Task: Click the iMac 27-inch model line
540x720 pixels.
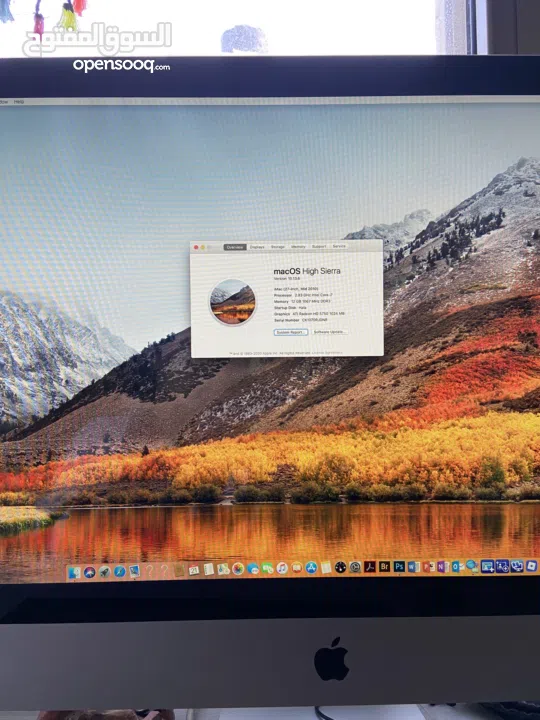Action: coord(296,289)
